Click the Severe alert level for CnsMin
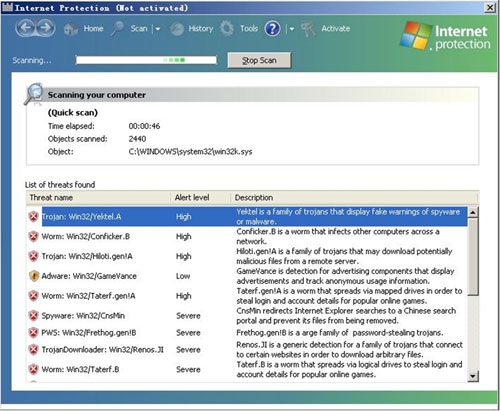This screenshot has height=411, width=500. pos(188,316)
